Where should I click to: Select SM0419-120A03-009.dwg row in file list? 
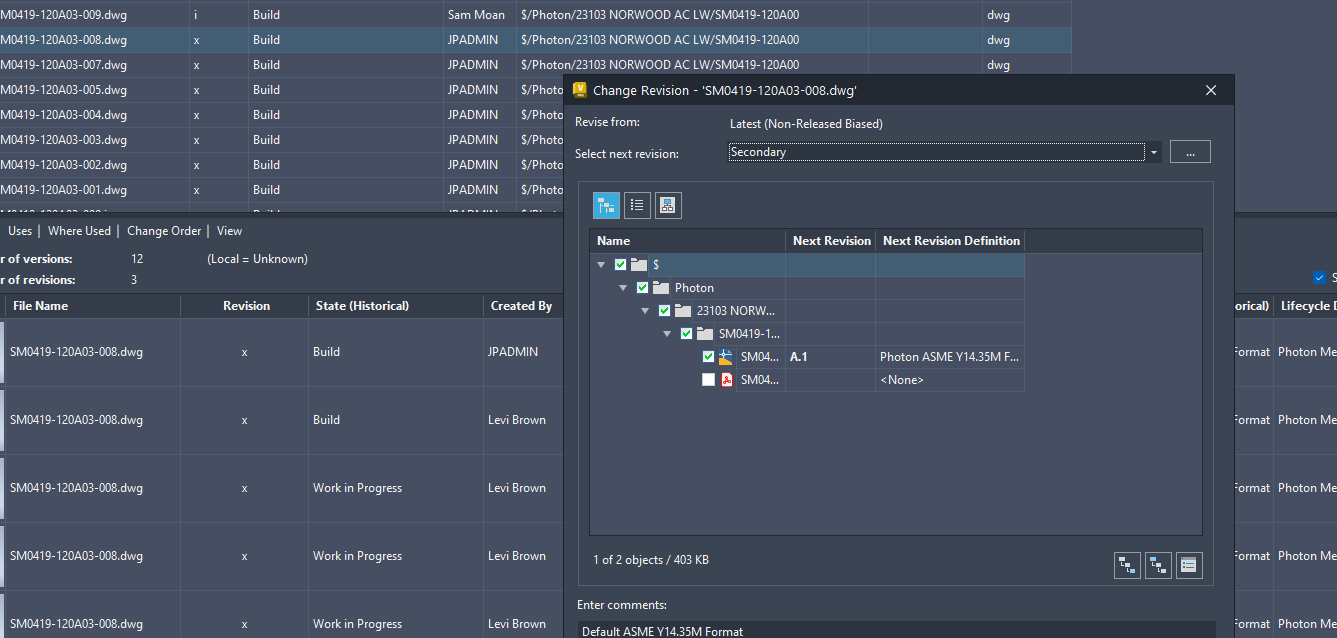pos(535,15)
